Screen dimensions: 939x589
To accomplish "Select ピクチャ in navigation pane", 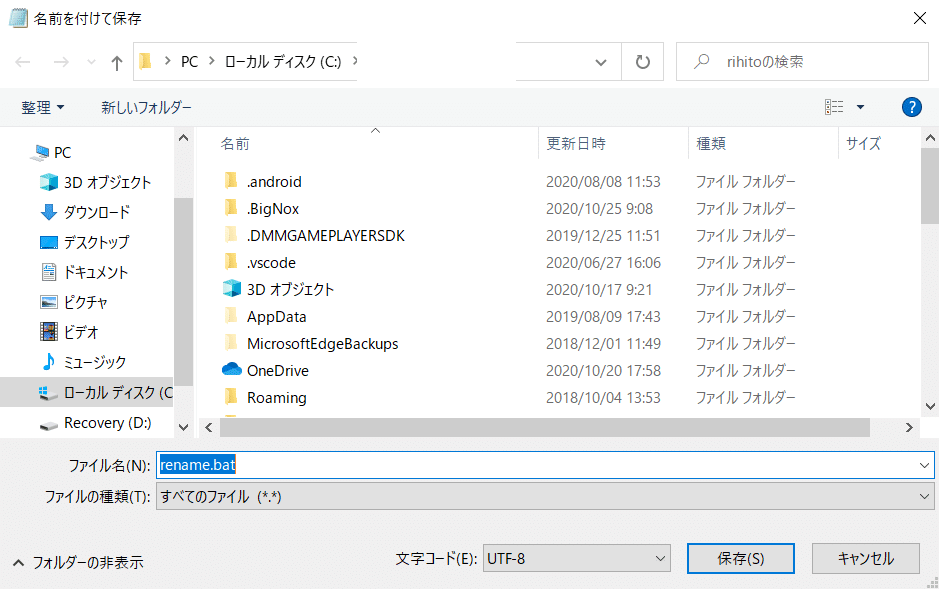I will 73,302.
